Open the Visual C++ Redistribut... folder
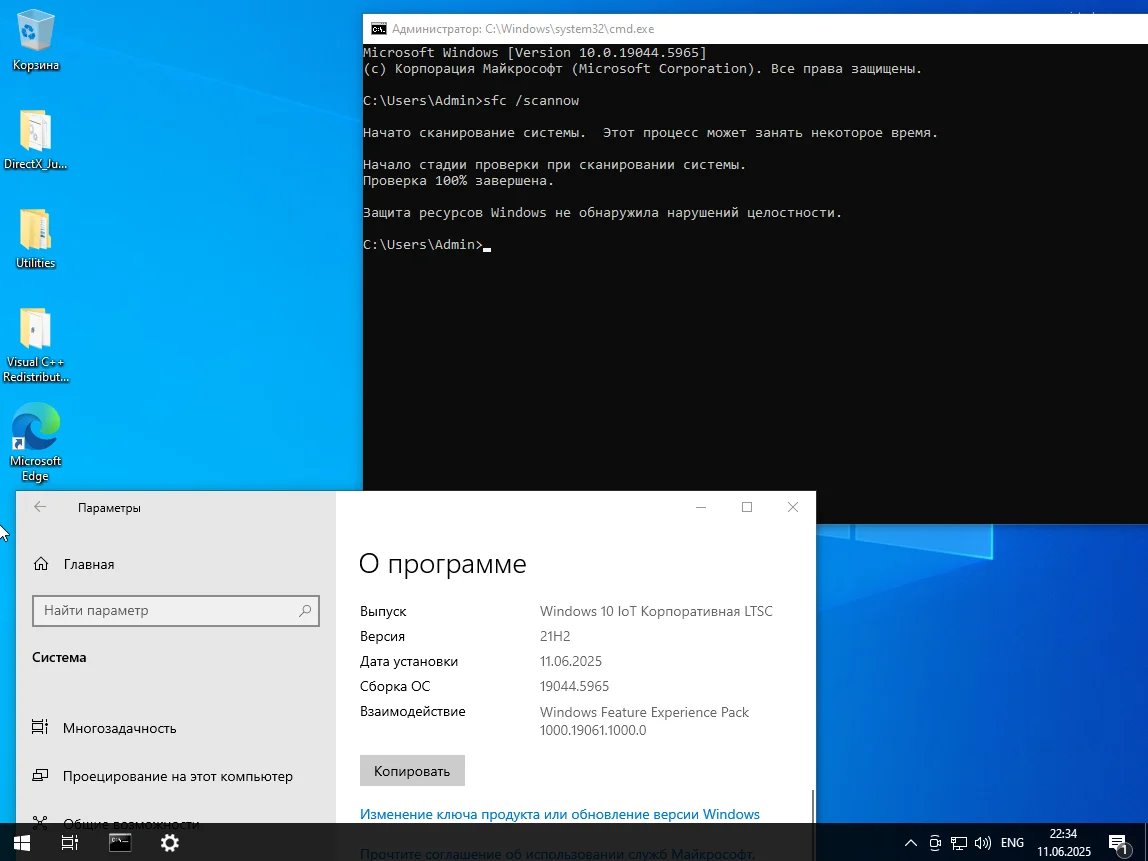Image resolution: width=1148 pixels, height=861 pixels. (35, 346)
